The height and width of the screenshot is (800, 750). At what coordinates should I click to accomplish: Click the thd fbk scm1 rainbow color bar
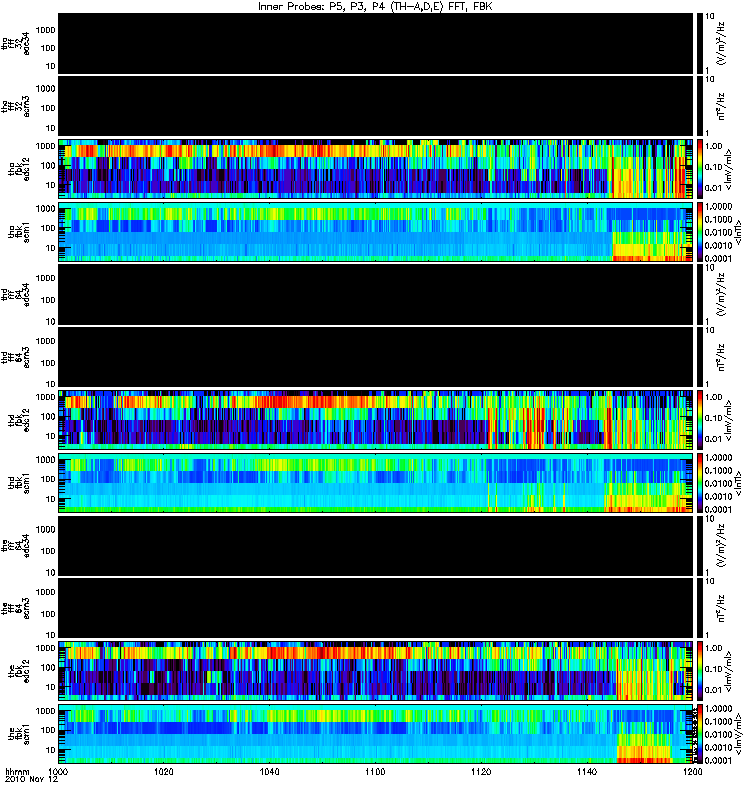700,483
